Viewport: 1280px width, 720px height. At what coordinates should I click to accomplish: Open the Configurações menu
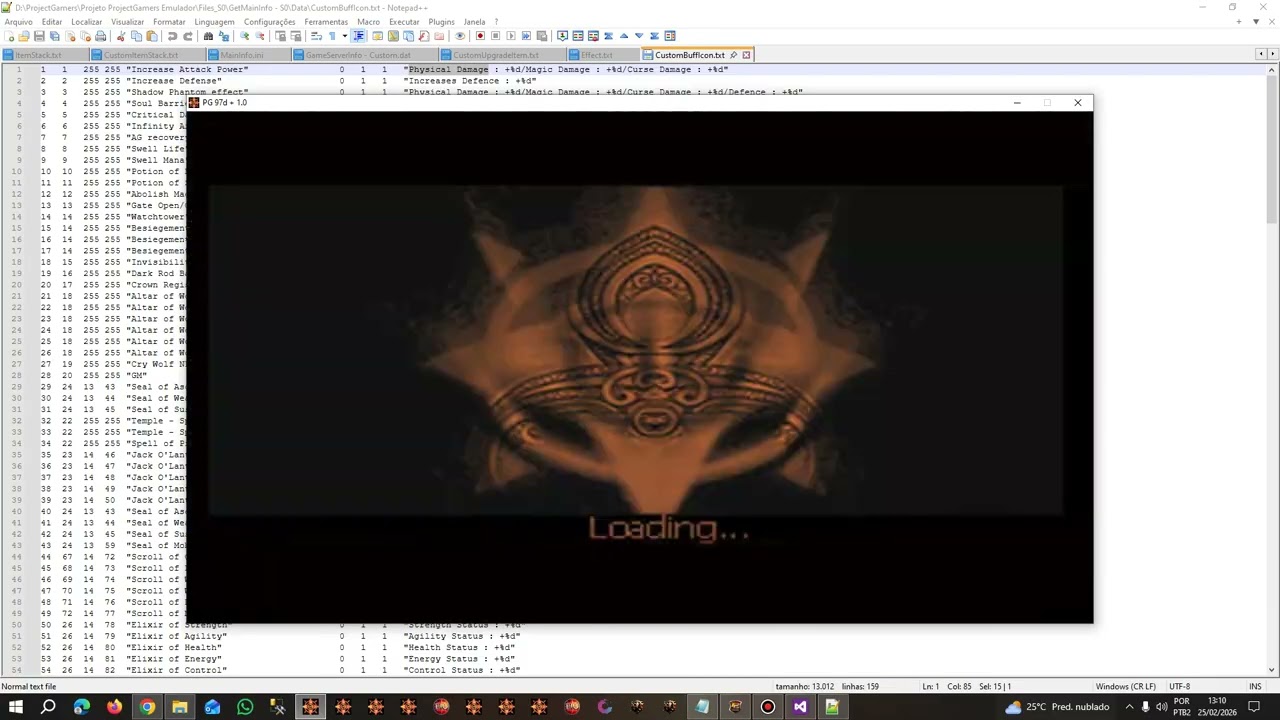coord(269,22)
